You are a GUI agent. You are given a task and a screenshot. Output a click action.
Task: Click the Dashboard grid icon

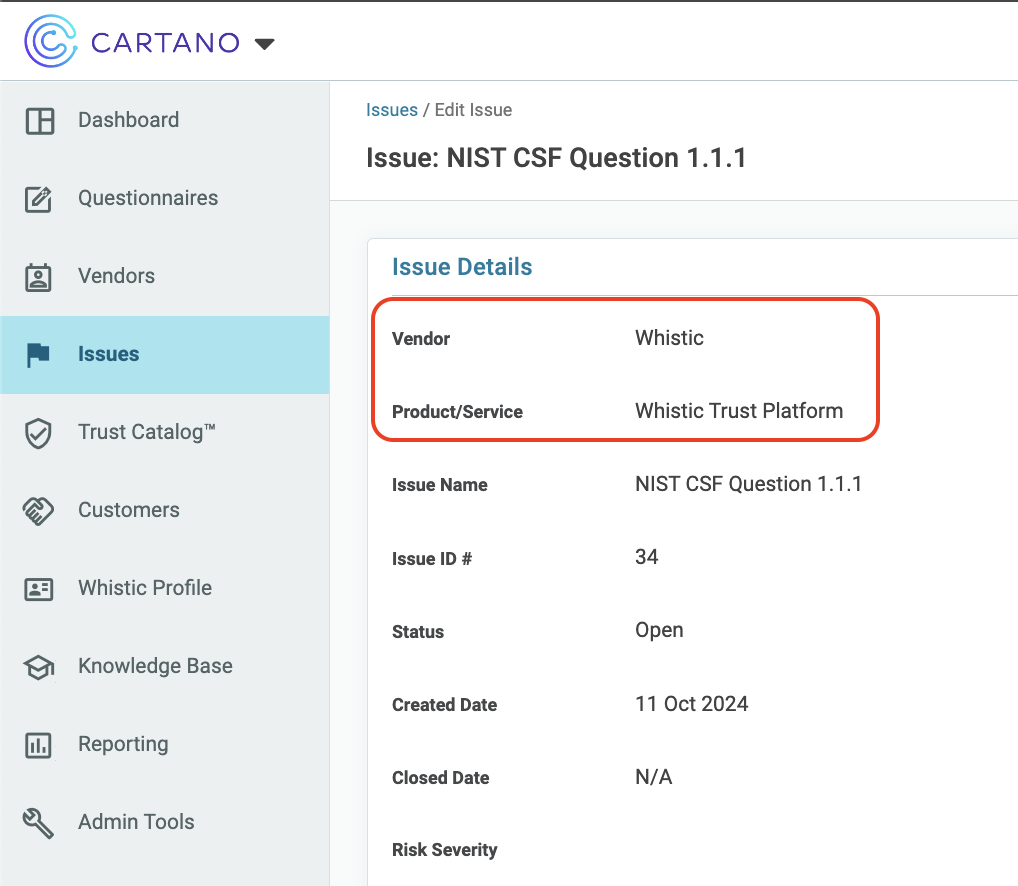40,121
